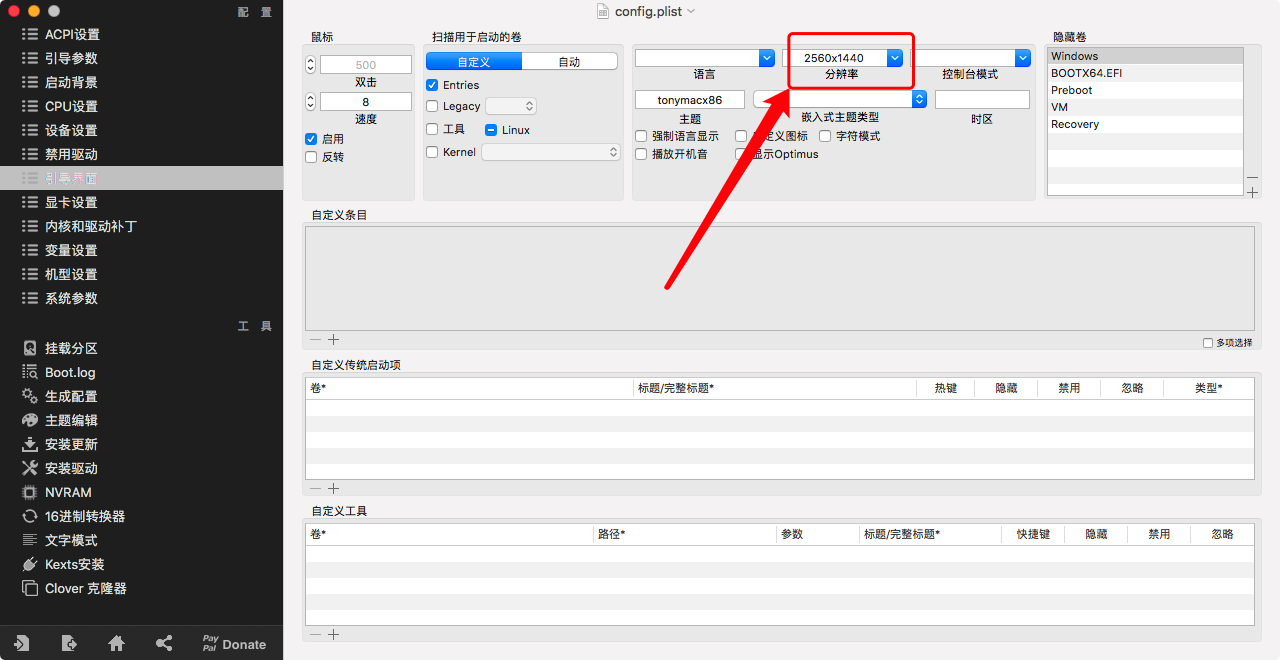Image resolution: width=1280 pixels, height=660 pixels.
Task: Enable 强制语言显示 checkbox
Action: click(641, 136)
